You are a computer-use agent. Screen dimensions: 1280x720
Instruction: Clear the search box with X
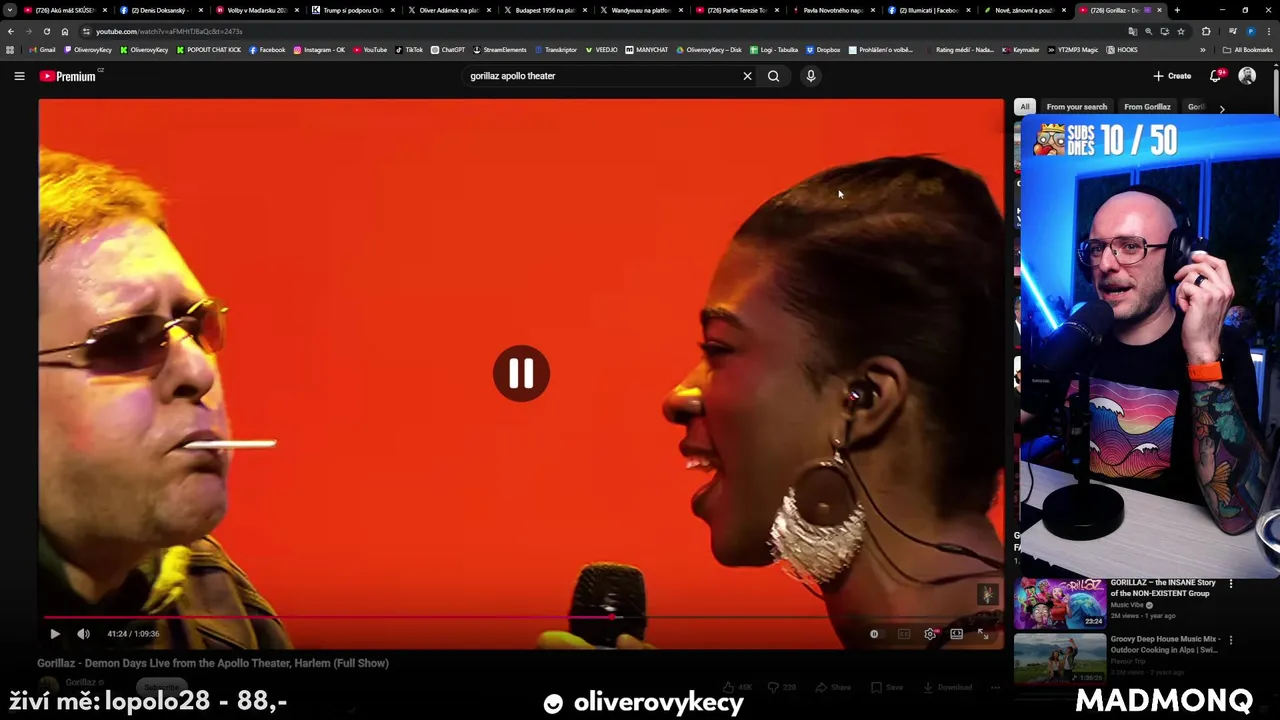747,76
